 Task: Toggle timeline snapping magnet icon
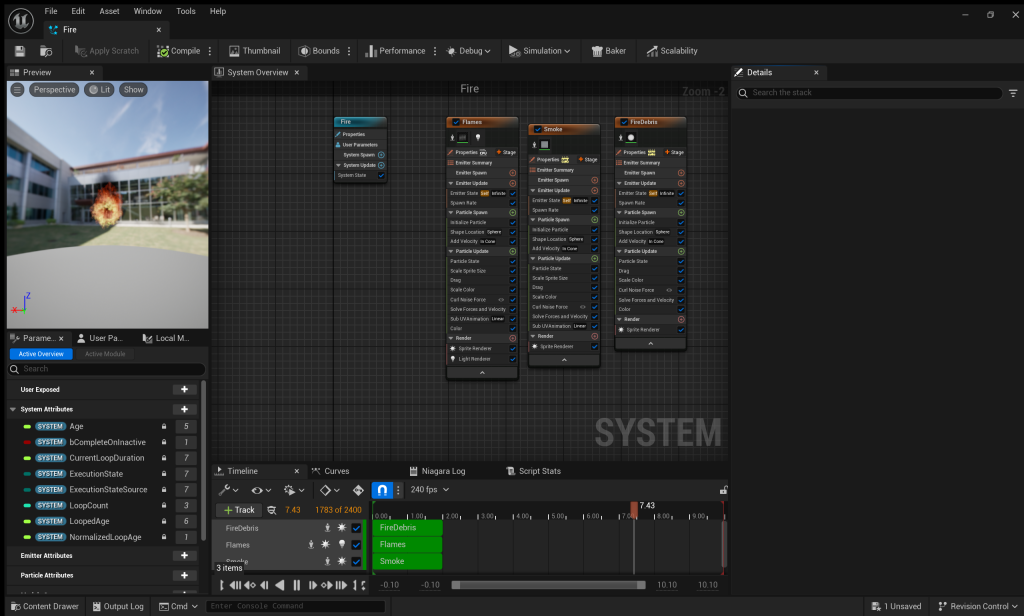[382, 490]
